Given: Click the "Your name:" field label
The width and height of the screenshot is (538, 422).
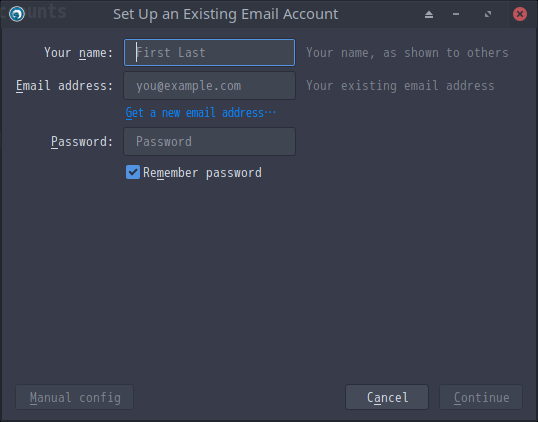Looking at the screenshot, I should tap(79, 53).
